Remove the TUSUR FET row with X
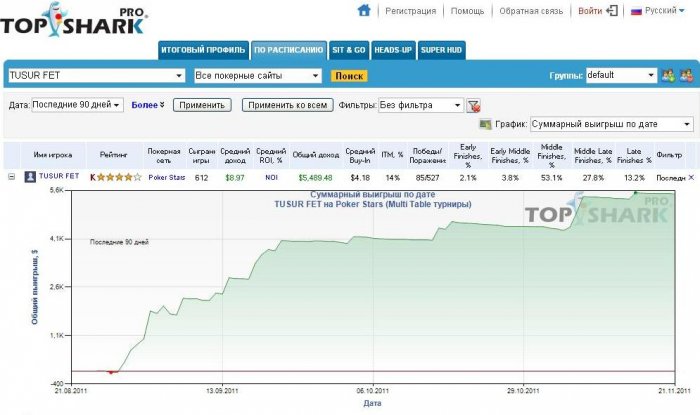Screen dimensions: 700x415 click(691, 178)
